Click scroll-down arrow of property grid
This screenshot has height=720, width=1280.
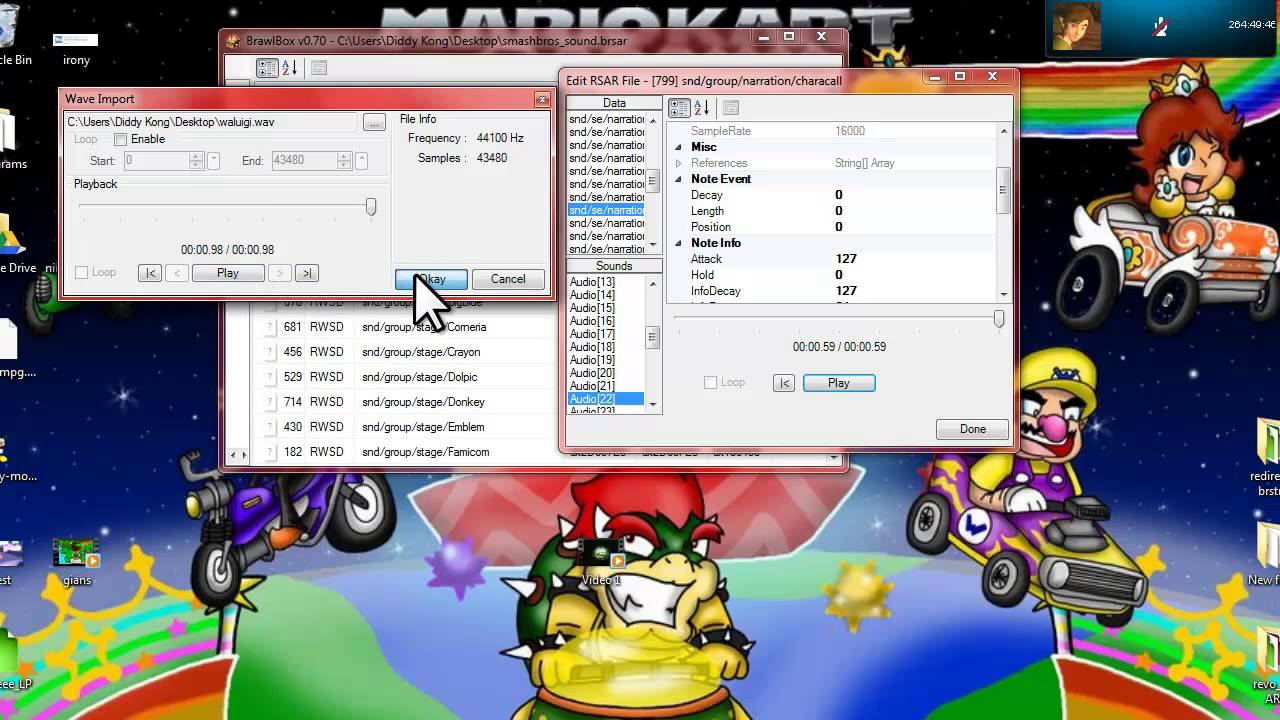click(1004, 294)
